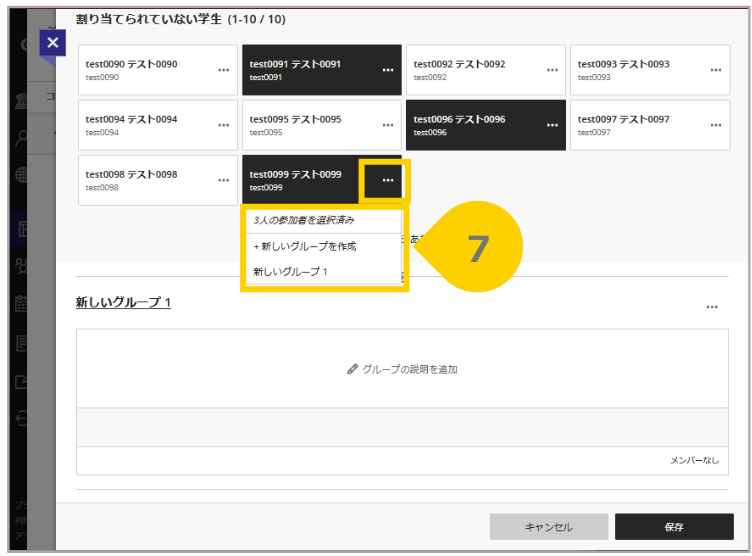
Task: Open options menu for test0093 student card
Action: click(716, 70)
